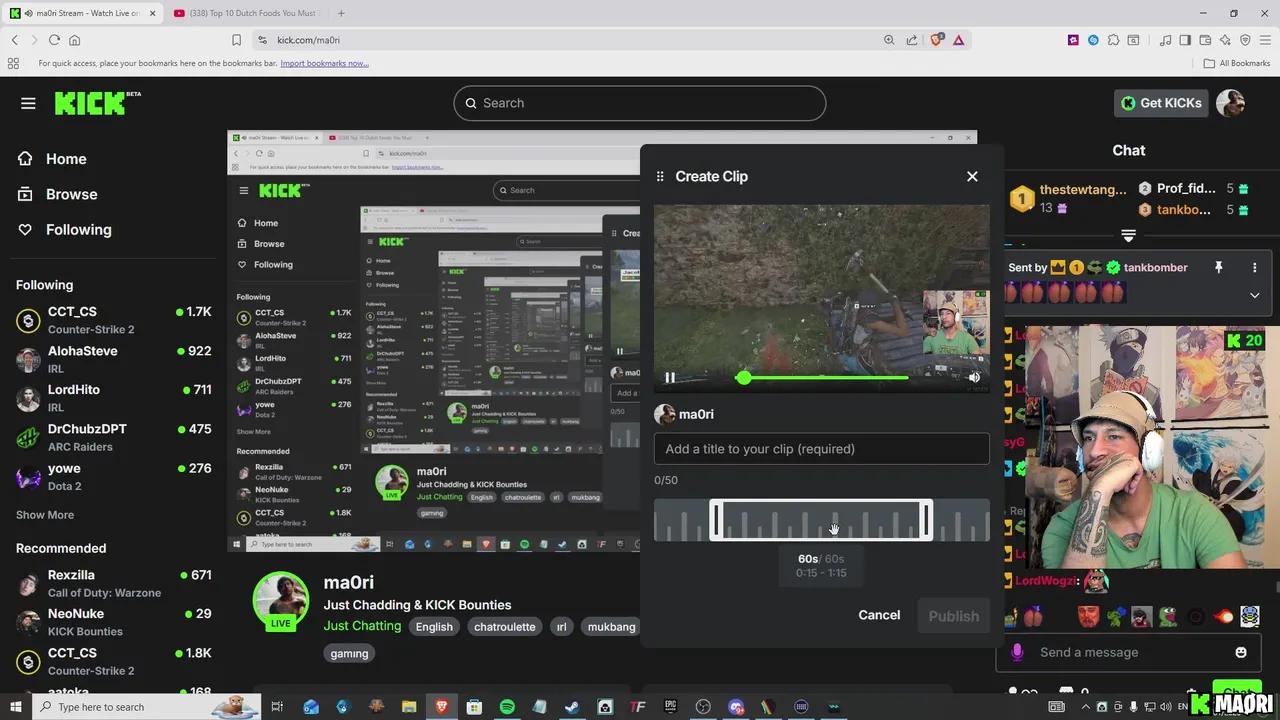
Task: Open NeoNuke channel in Recommended list
Action: [x=114, y=622]
